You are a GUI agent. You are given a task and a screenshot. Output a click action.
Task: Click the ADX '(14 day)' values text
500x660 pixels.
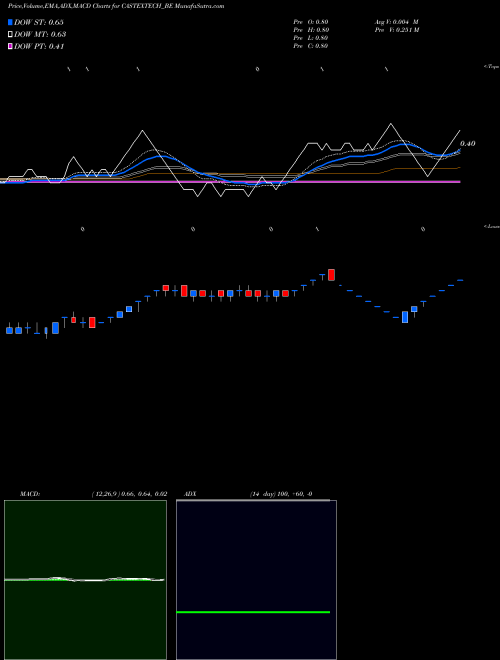click(281, 494)
